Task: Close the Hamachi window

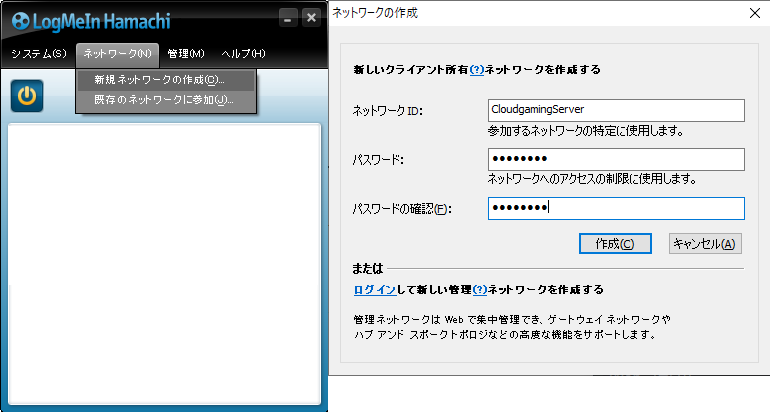Action: pyautogui.click(x=311, y=18)
